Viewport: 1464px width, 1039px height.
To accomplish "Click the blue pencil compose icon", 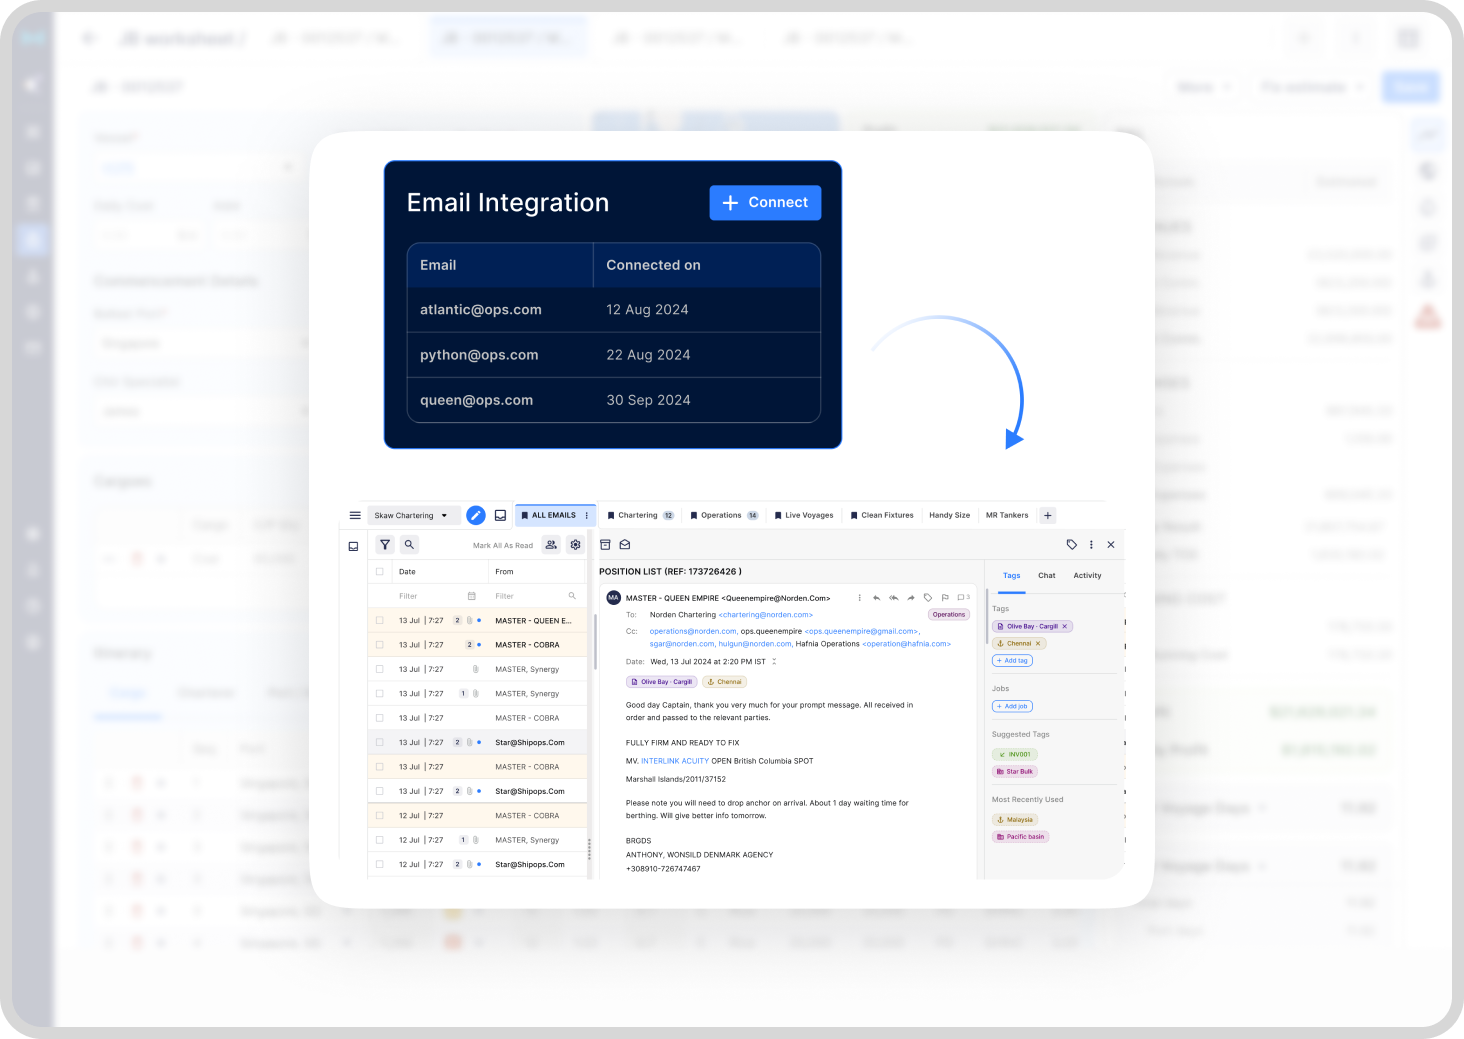I will [x=475, y=515].
